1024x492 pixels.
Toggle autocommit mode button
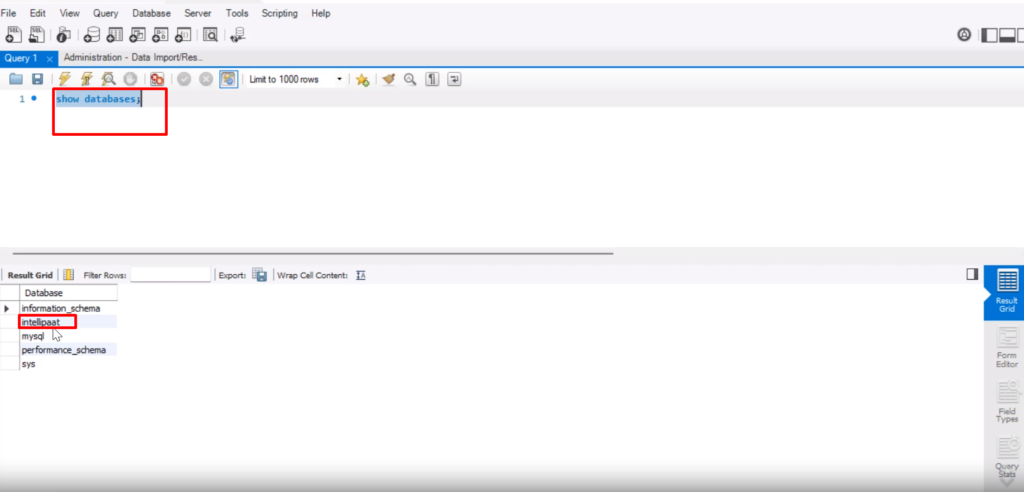(229, 79)
